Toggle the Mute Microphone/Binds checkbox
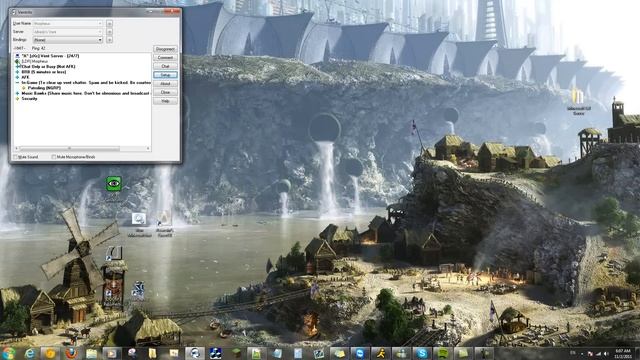This screenshot has width=640, height=360. tap(53, 157)
